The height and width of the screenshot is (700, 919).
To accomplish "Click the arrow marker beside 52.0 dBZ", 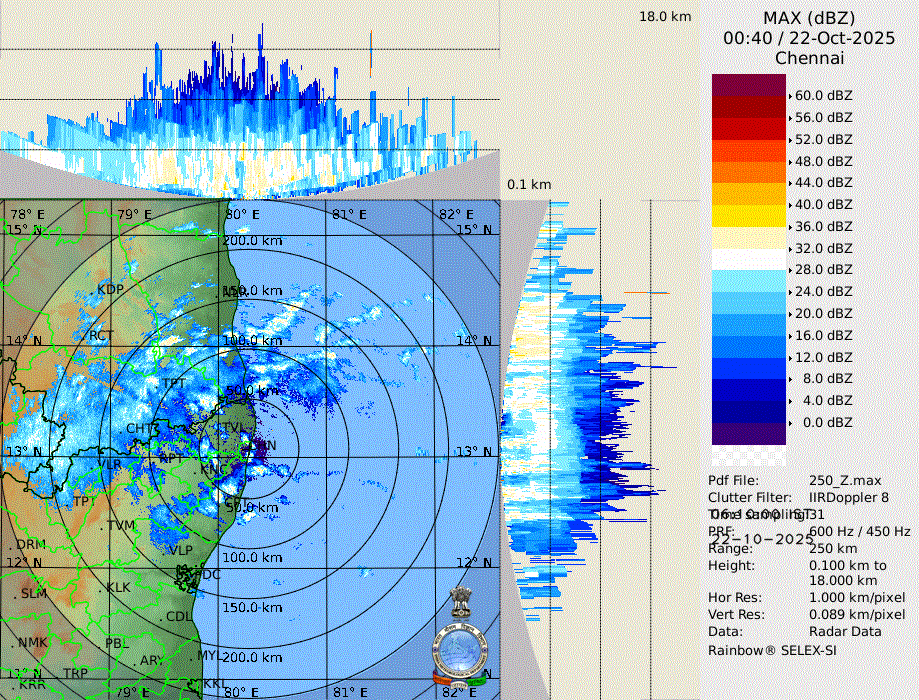I will click(x=791, y=140).
